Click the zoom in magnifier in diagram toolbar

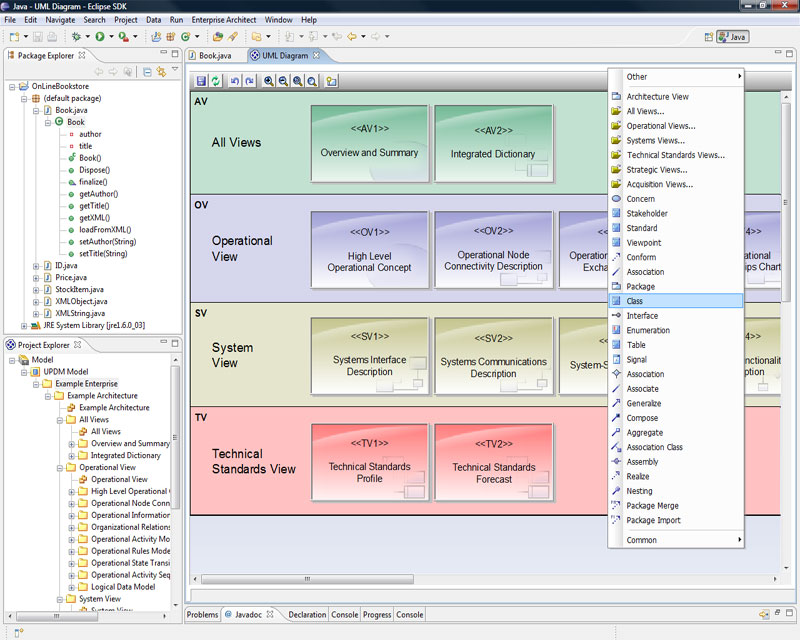(269, 81)
